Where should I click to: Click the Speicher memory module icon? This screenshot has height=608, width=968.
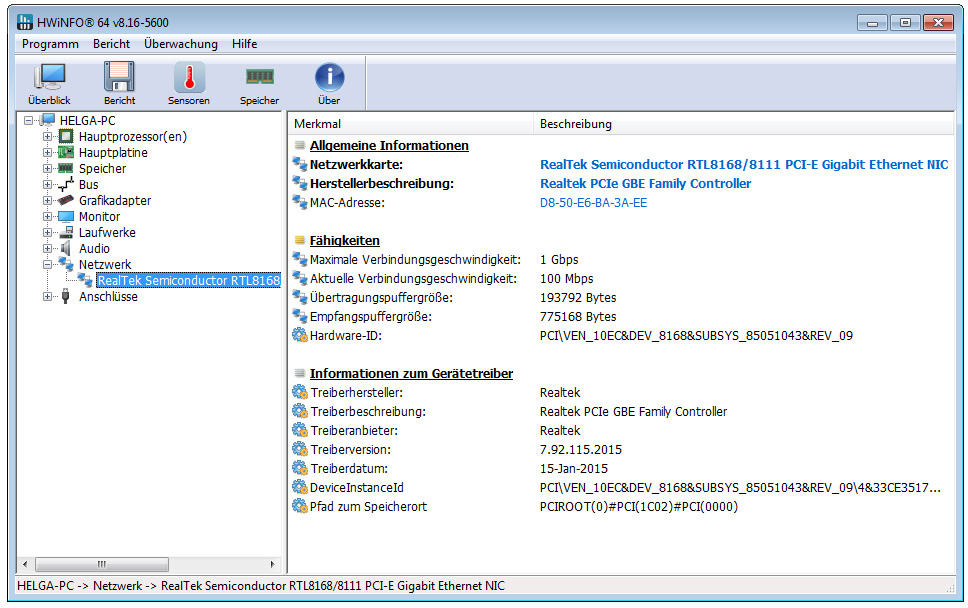tap(259, 78)
